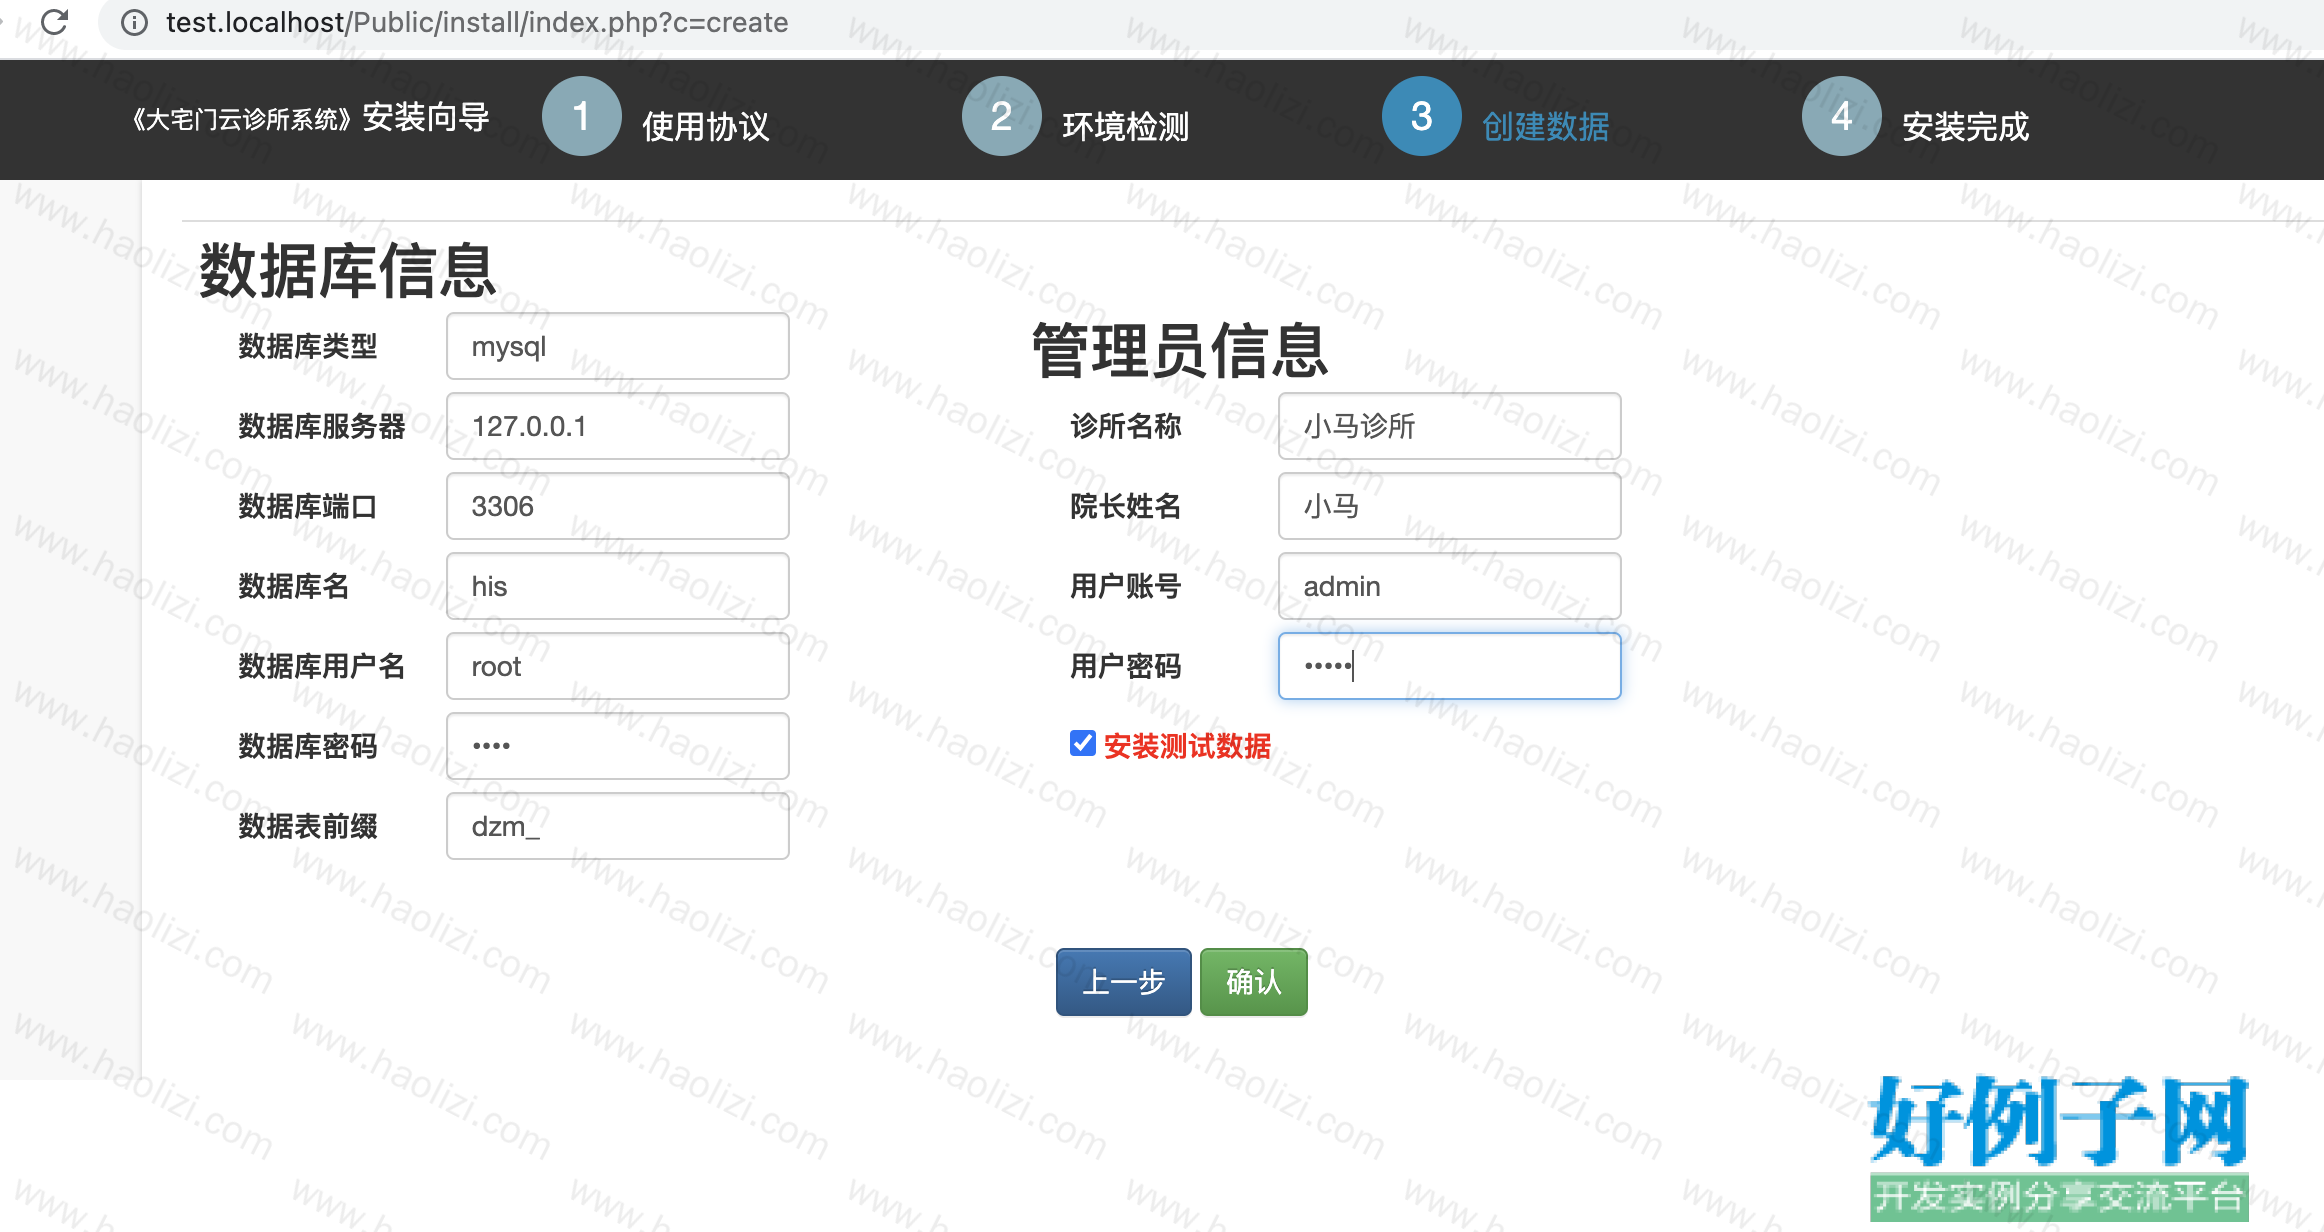Click the 用户密码 label
Image resolution: width=2324 pixels, height=1232 pixels.
(1126, 667)
